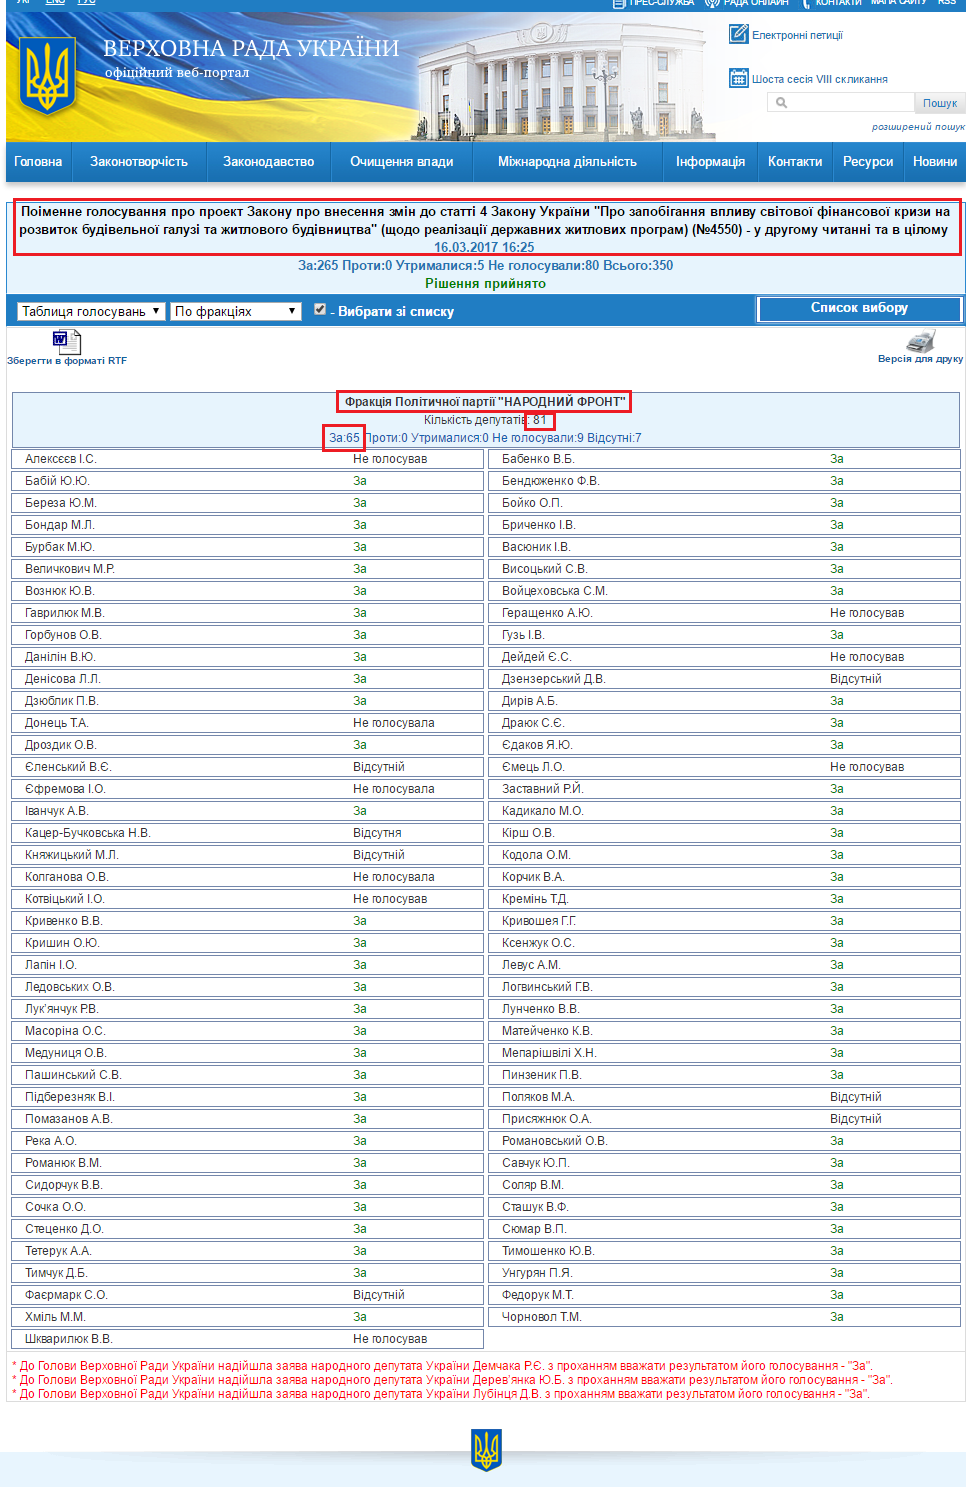Image resolution: width=966 pixels, height=1487 pixels.
Task: Select deputy name 'Пашинський С.В.'
Action: 73,1075
